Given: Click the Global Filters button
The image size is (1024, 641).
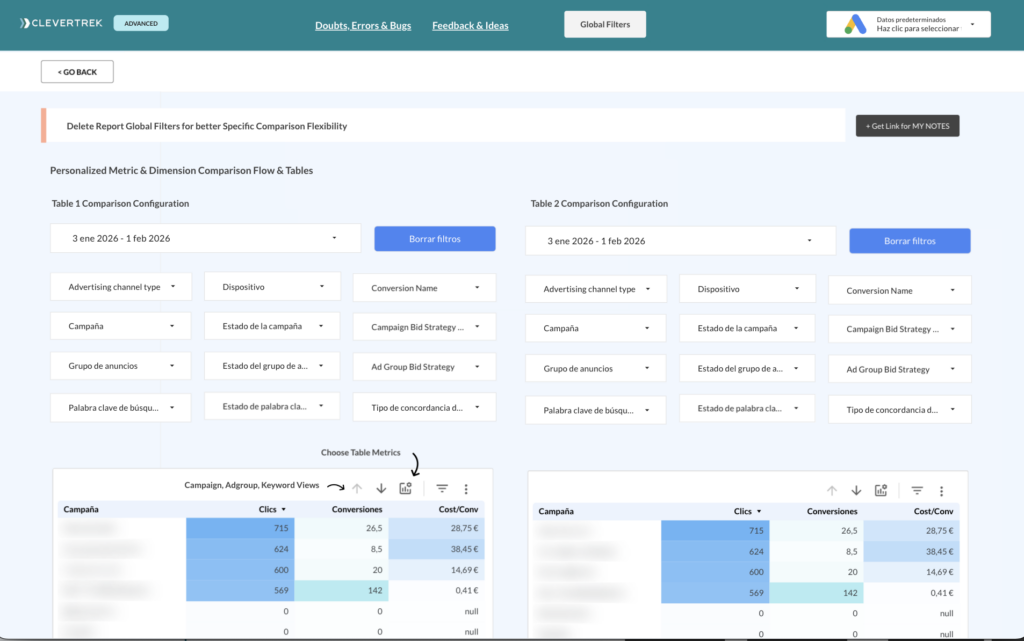Looking at the screenshot, I should coord(605,24).
